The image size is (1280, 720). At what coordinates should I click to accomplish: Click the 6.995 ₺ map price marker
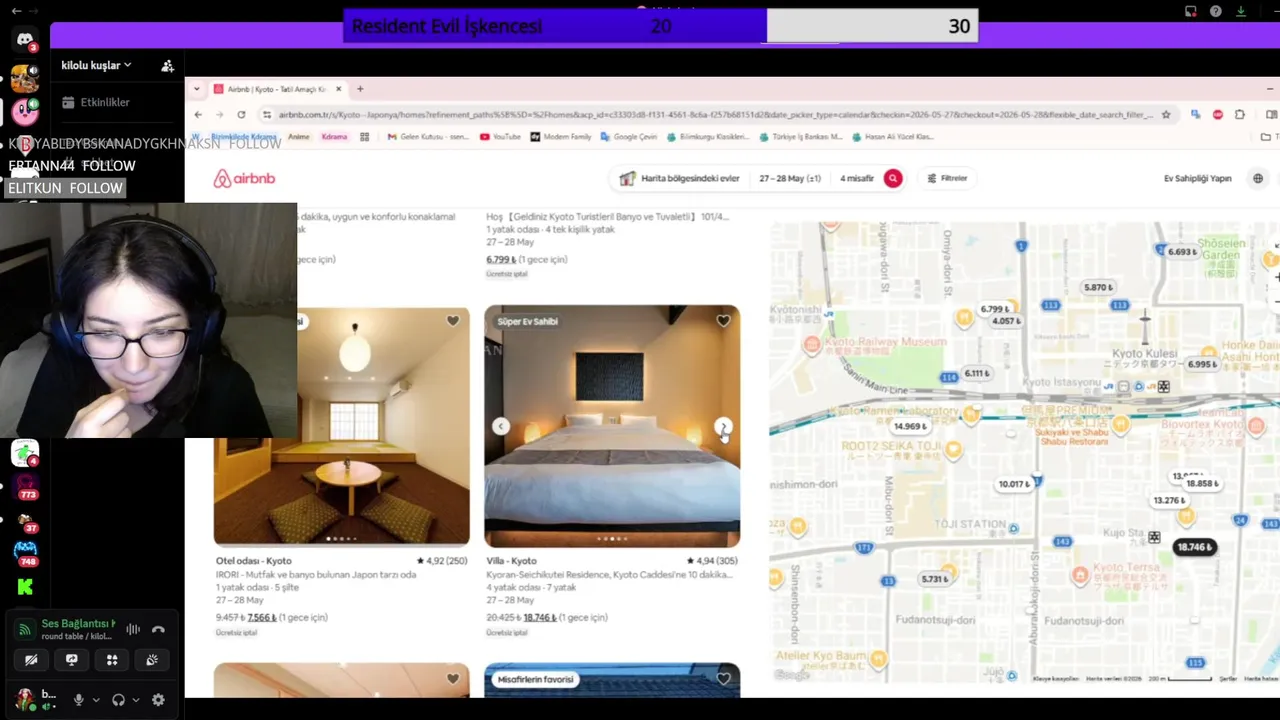click(1201, 364)
